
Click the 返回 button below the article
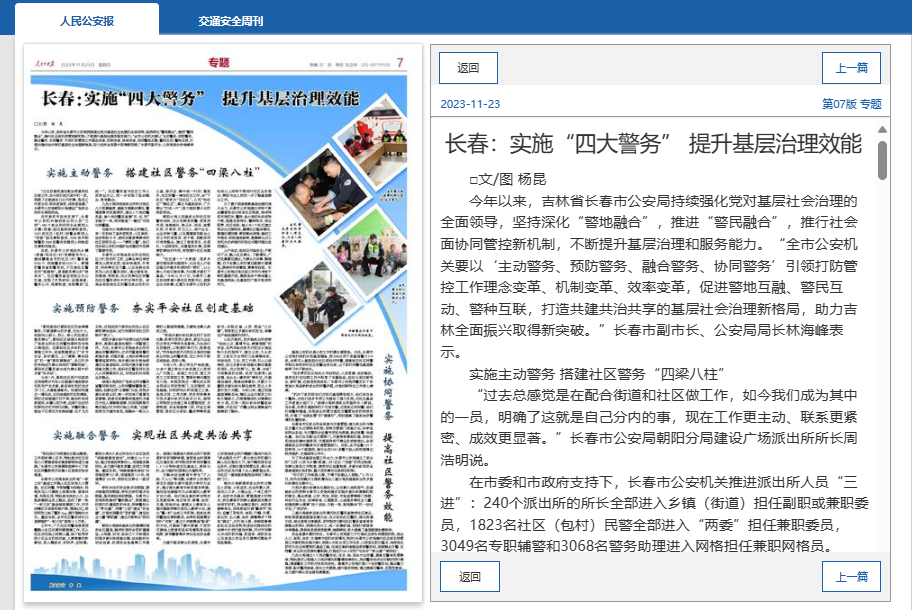(x=469, y=576)
